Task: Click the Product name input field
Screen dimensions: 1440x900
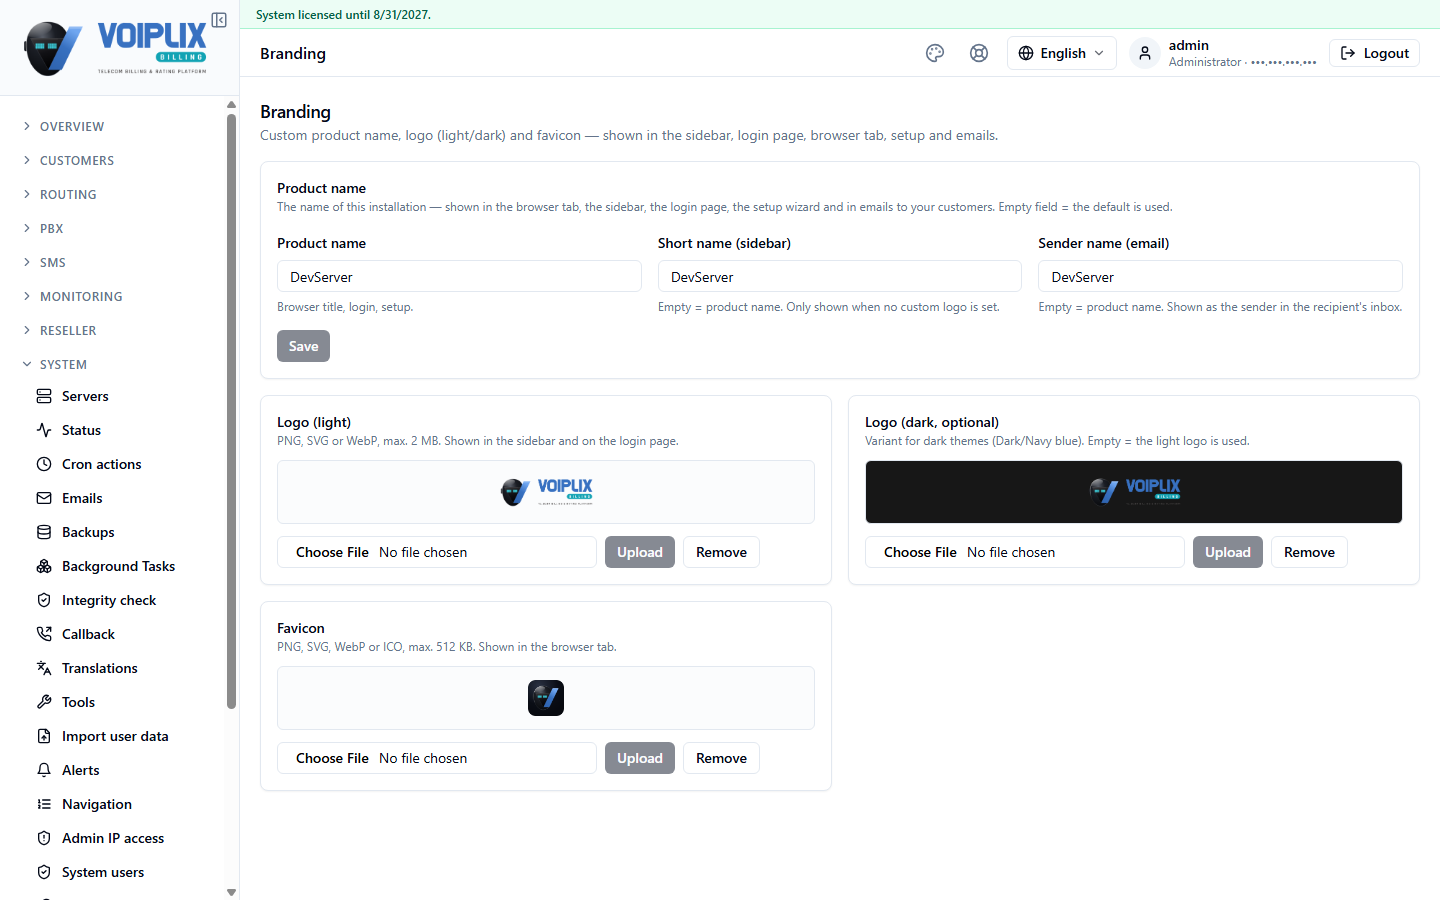Action: point(459,276)
